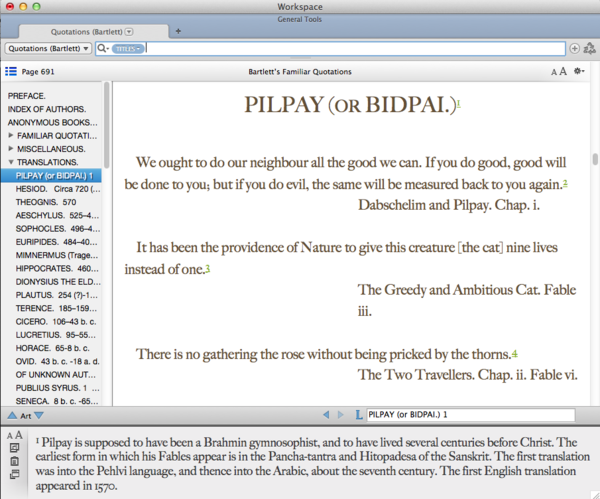
Task: Open the gear settings menu
Action: (x=579, y=72)
